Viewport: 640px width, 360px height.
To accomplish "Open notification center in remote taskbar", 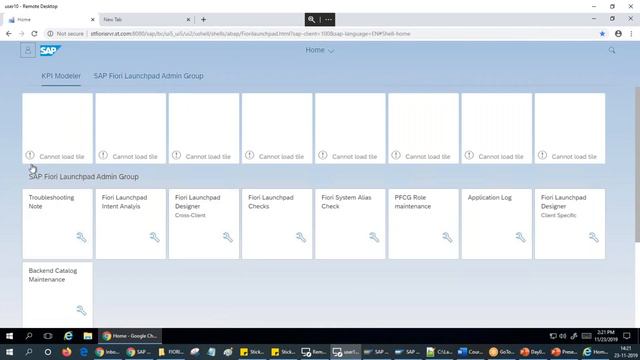I will pyautogui.click(x=627, y=336).
